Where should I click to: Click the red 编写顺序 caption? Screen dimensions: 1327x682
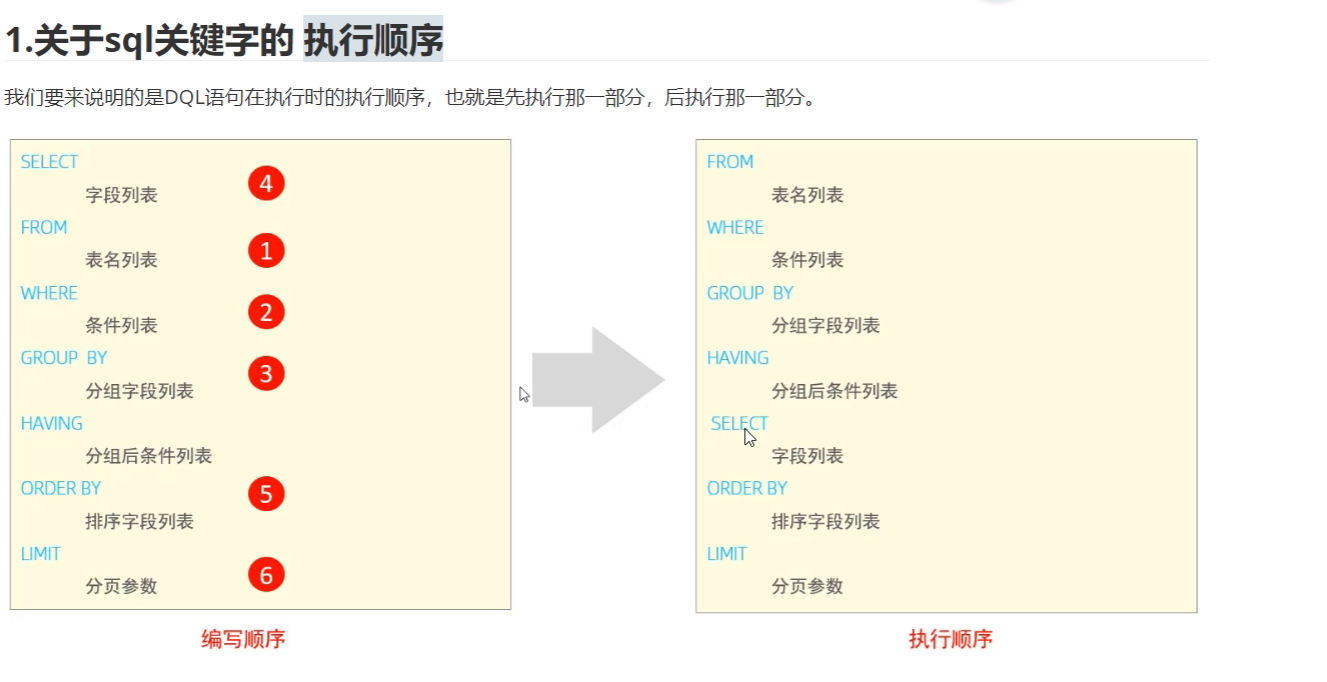[x=243, y=639]
